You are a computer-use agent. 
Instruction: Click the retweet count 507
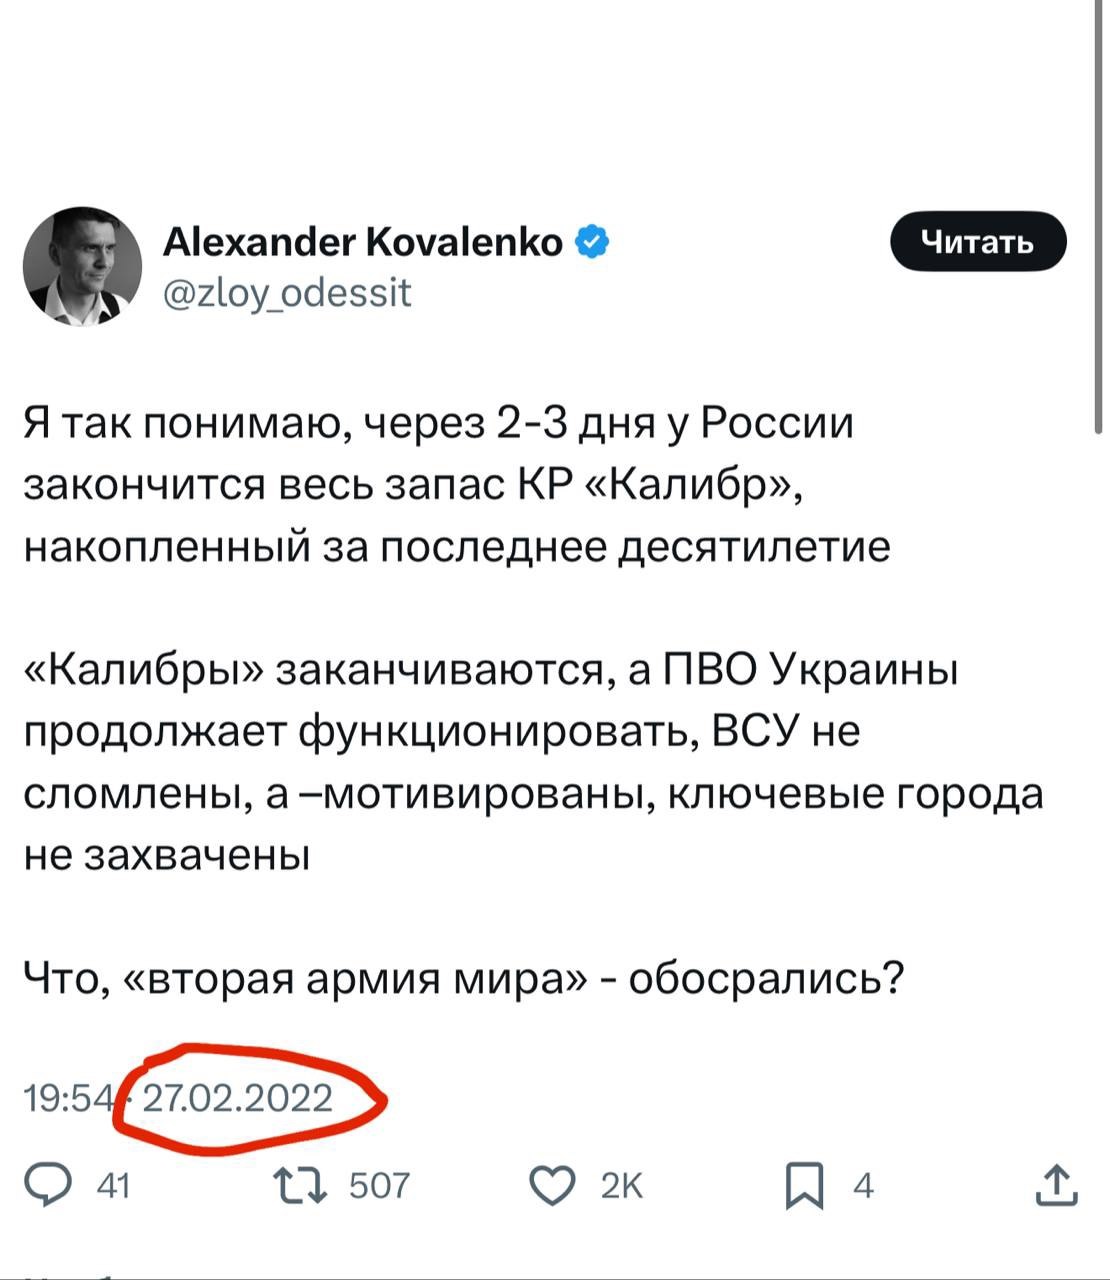(x=379, y=1187)
